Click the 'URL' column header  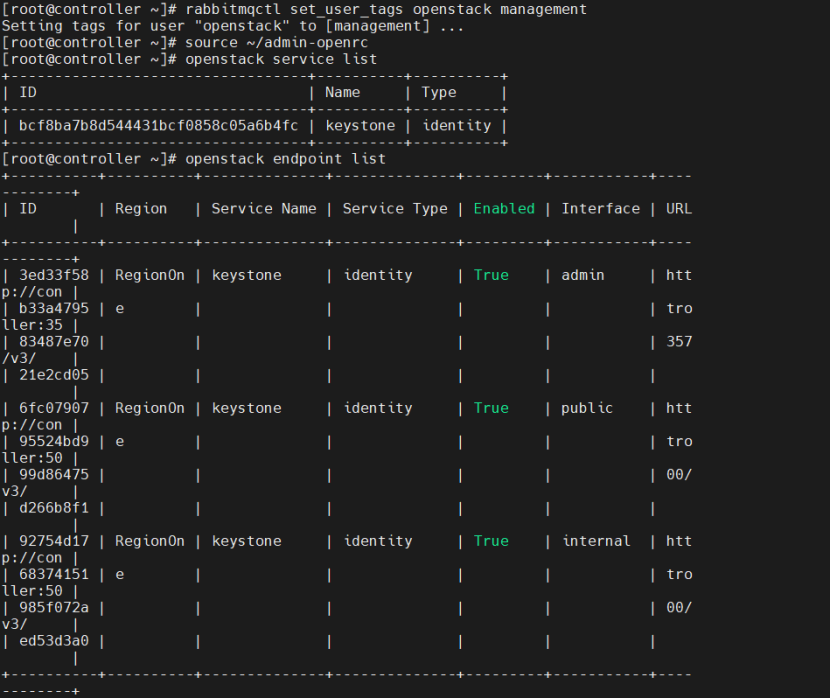click(x=679, y=209)
